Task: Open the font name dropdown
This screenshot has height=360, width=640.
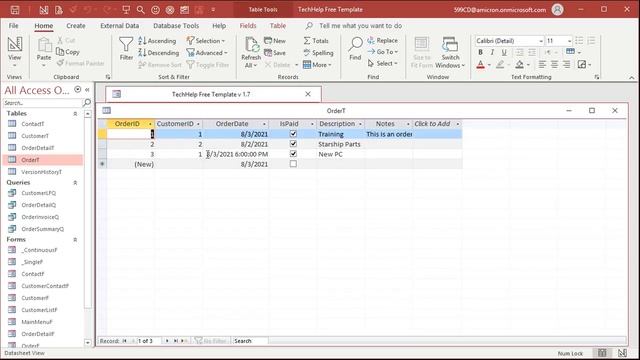Action: click(x=541, y=41)
